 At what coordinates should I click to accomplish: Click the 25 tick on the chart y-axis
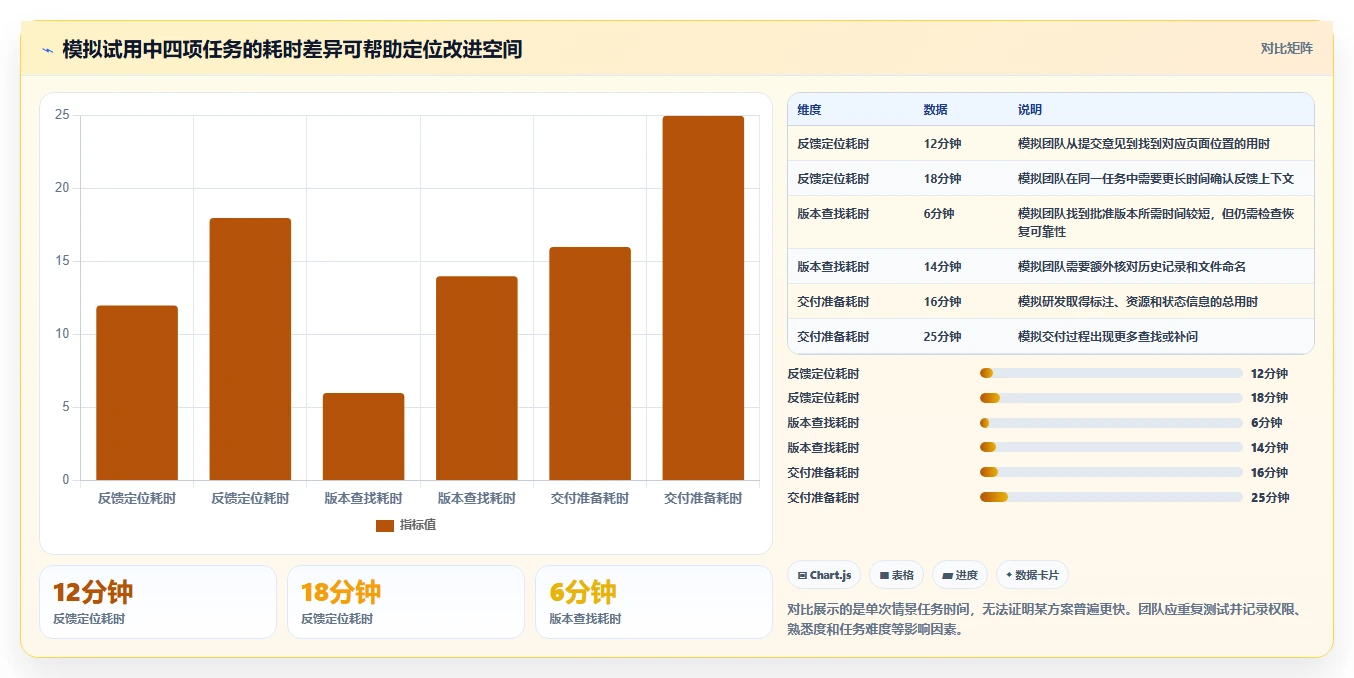(x=62, y=115)
